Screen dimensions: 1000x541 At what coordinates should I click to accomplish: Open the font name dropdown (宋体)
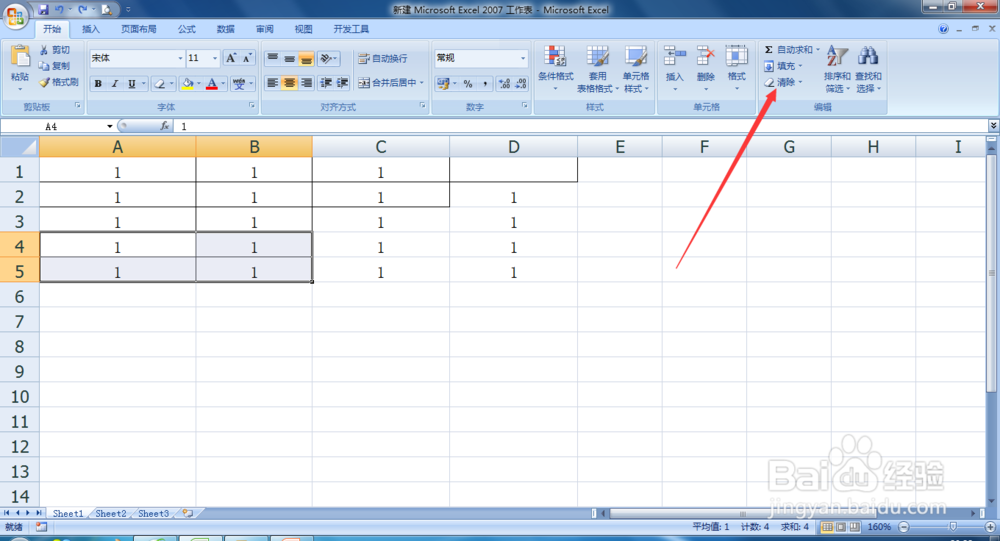tap(180, 58)
